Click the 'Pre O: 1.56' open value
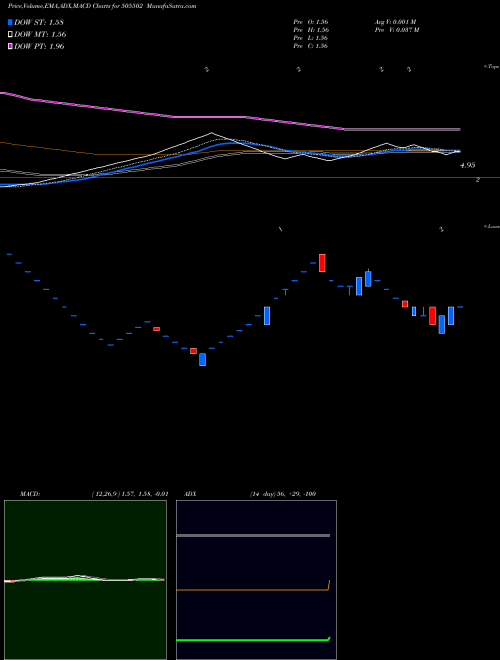500x660 pixels. 311,22
